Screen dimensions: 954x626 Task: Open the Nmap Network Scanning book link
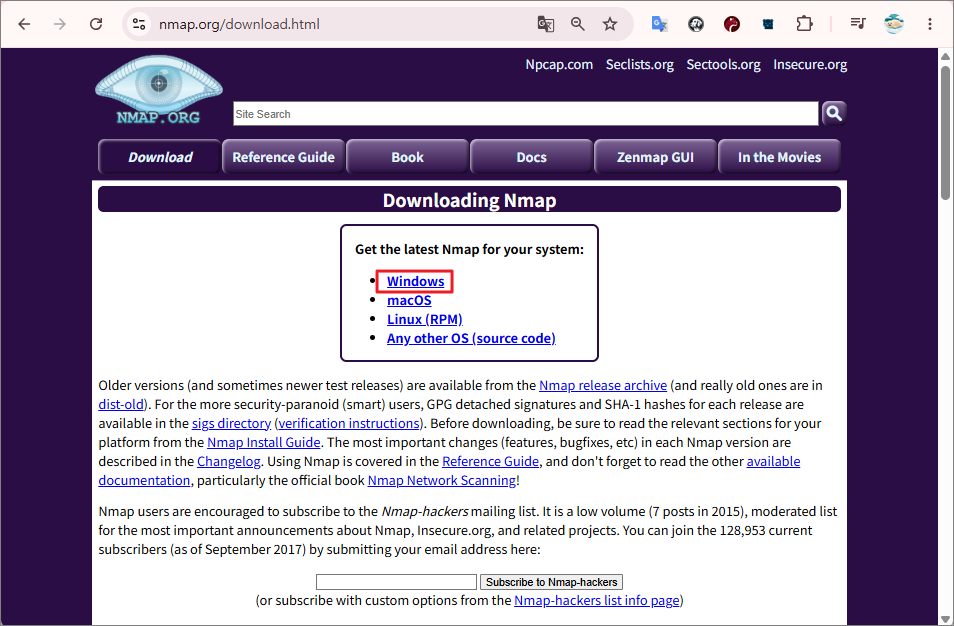point(442,481)
